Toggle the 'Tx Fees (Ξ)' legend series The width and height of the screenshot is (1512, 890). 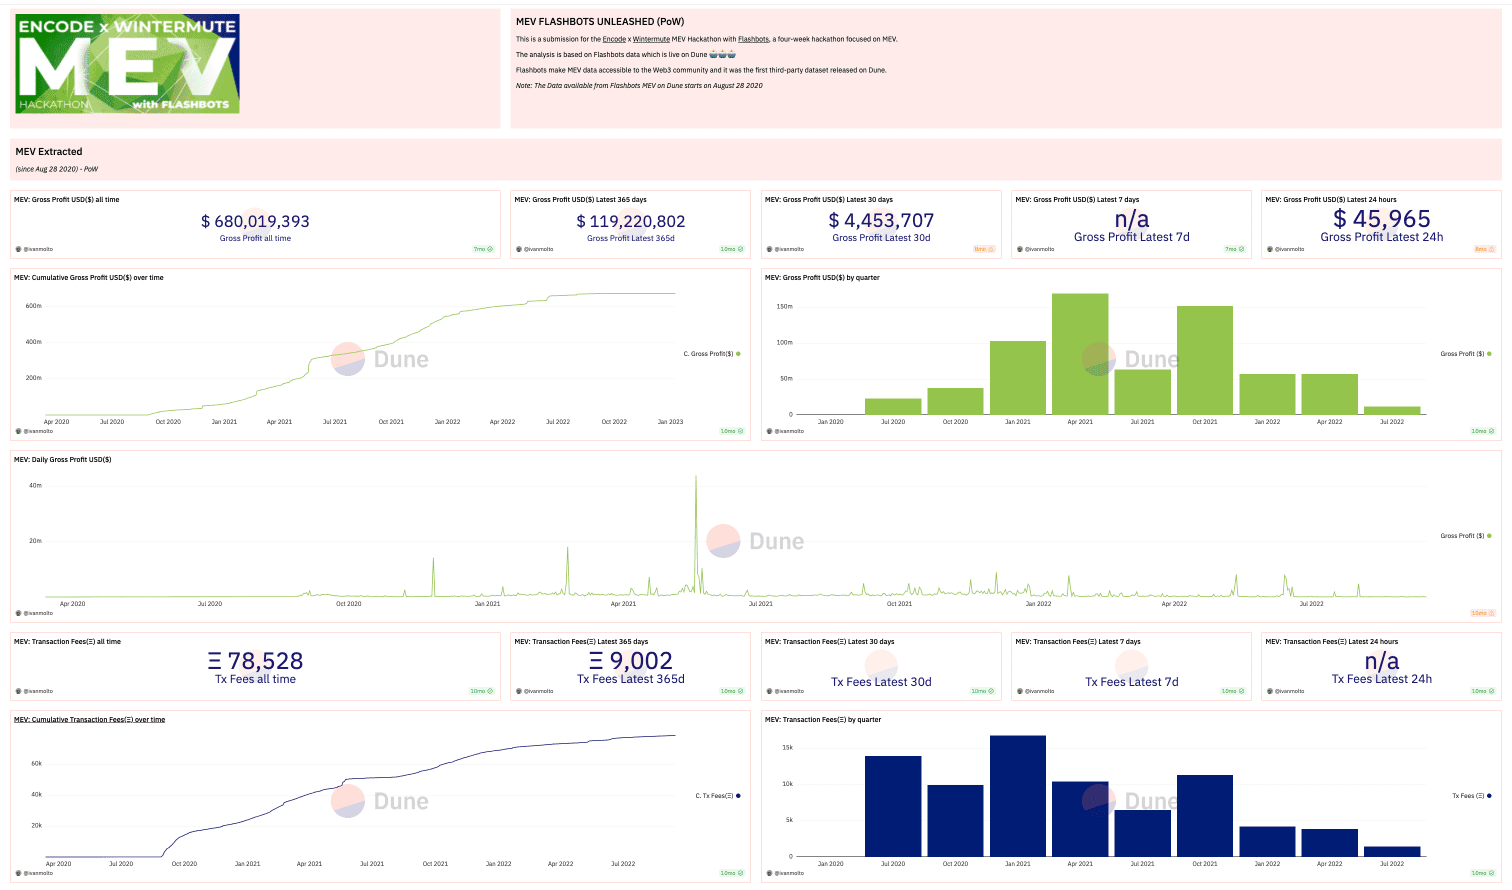[x=1472, y=796]
